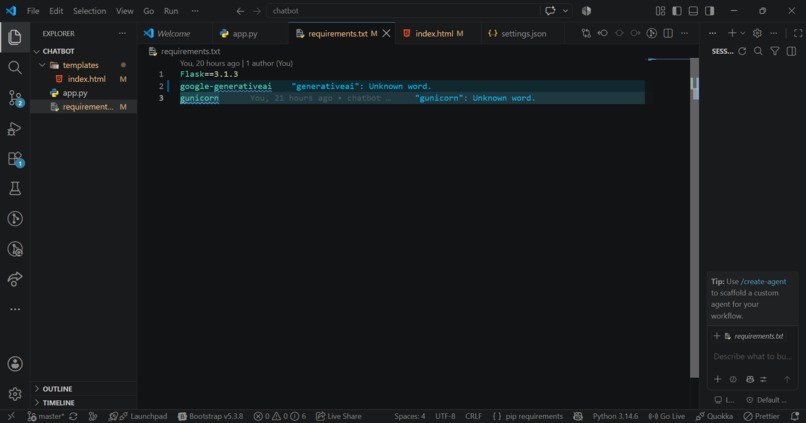
Task: Toggle Prettier status item
Action: pyautogui.click(x=761, y=416)
